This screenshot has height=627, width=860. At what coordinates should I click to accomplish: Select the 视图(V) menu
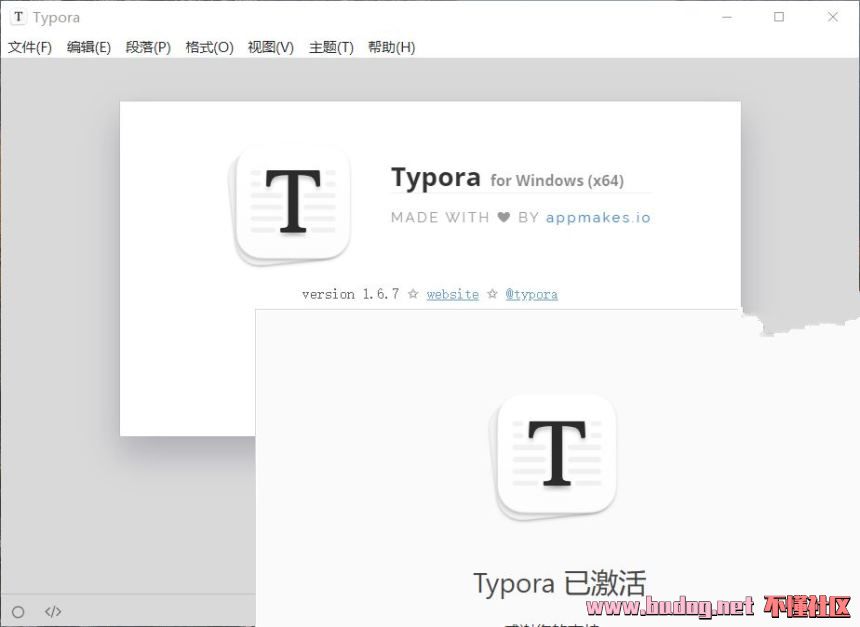[x=270, y=47]
